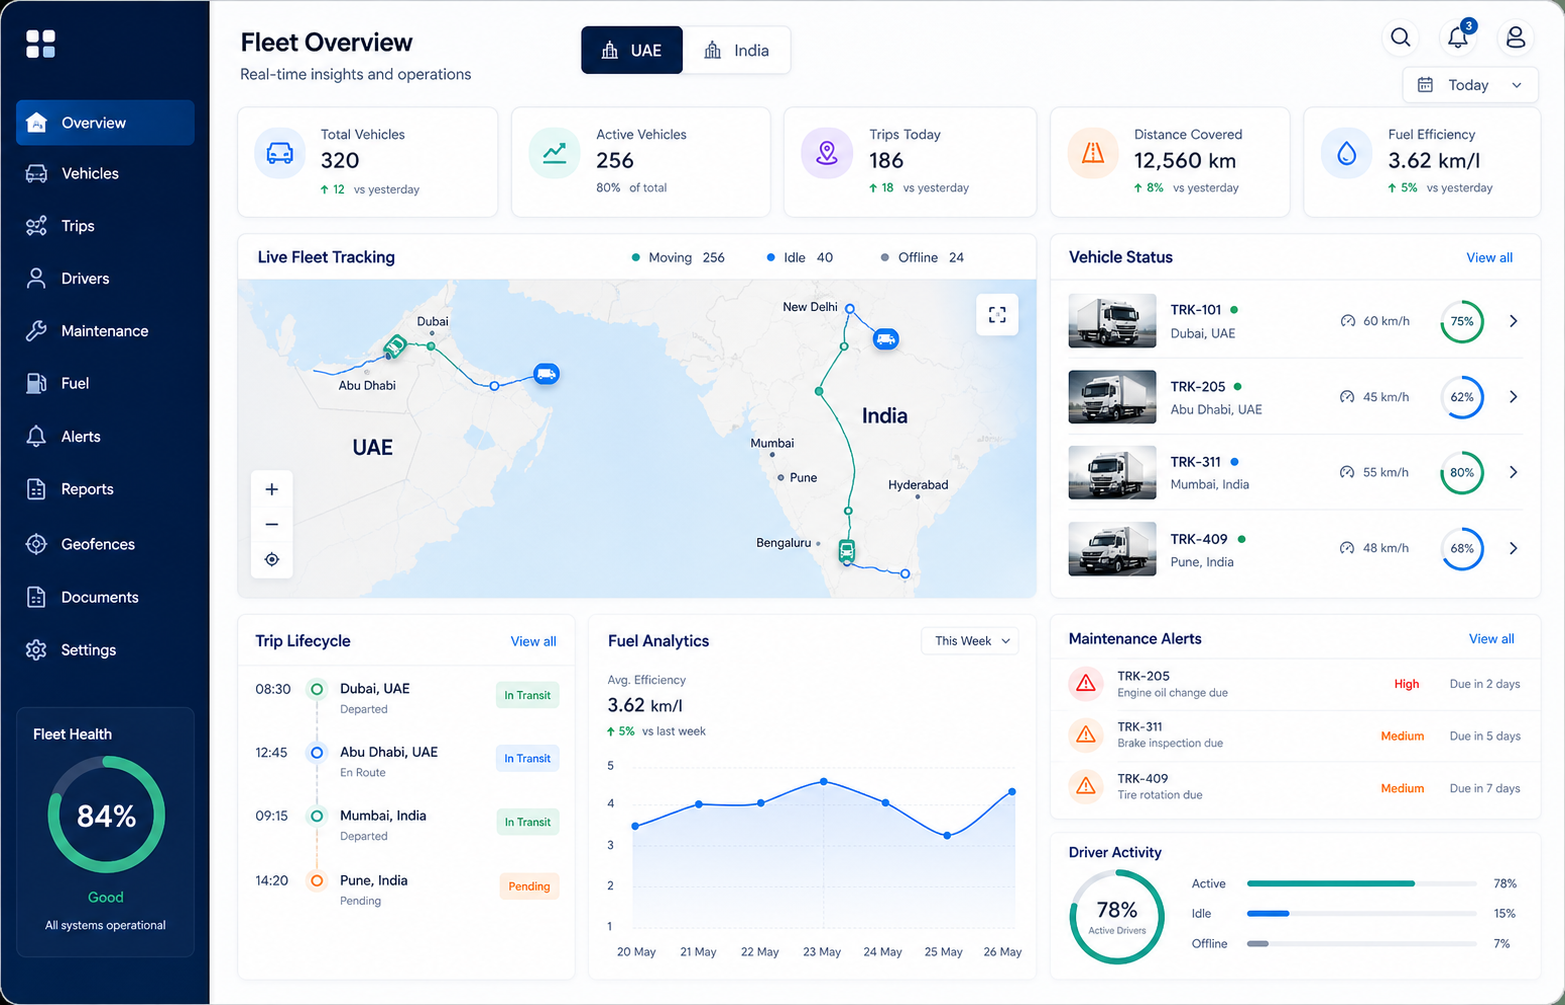Image resolution: width=1565 pixels, height=1005 pixels.
Task: Click the app logo grid icon
Action: (x=41, y=43)
